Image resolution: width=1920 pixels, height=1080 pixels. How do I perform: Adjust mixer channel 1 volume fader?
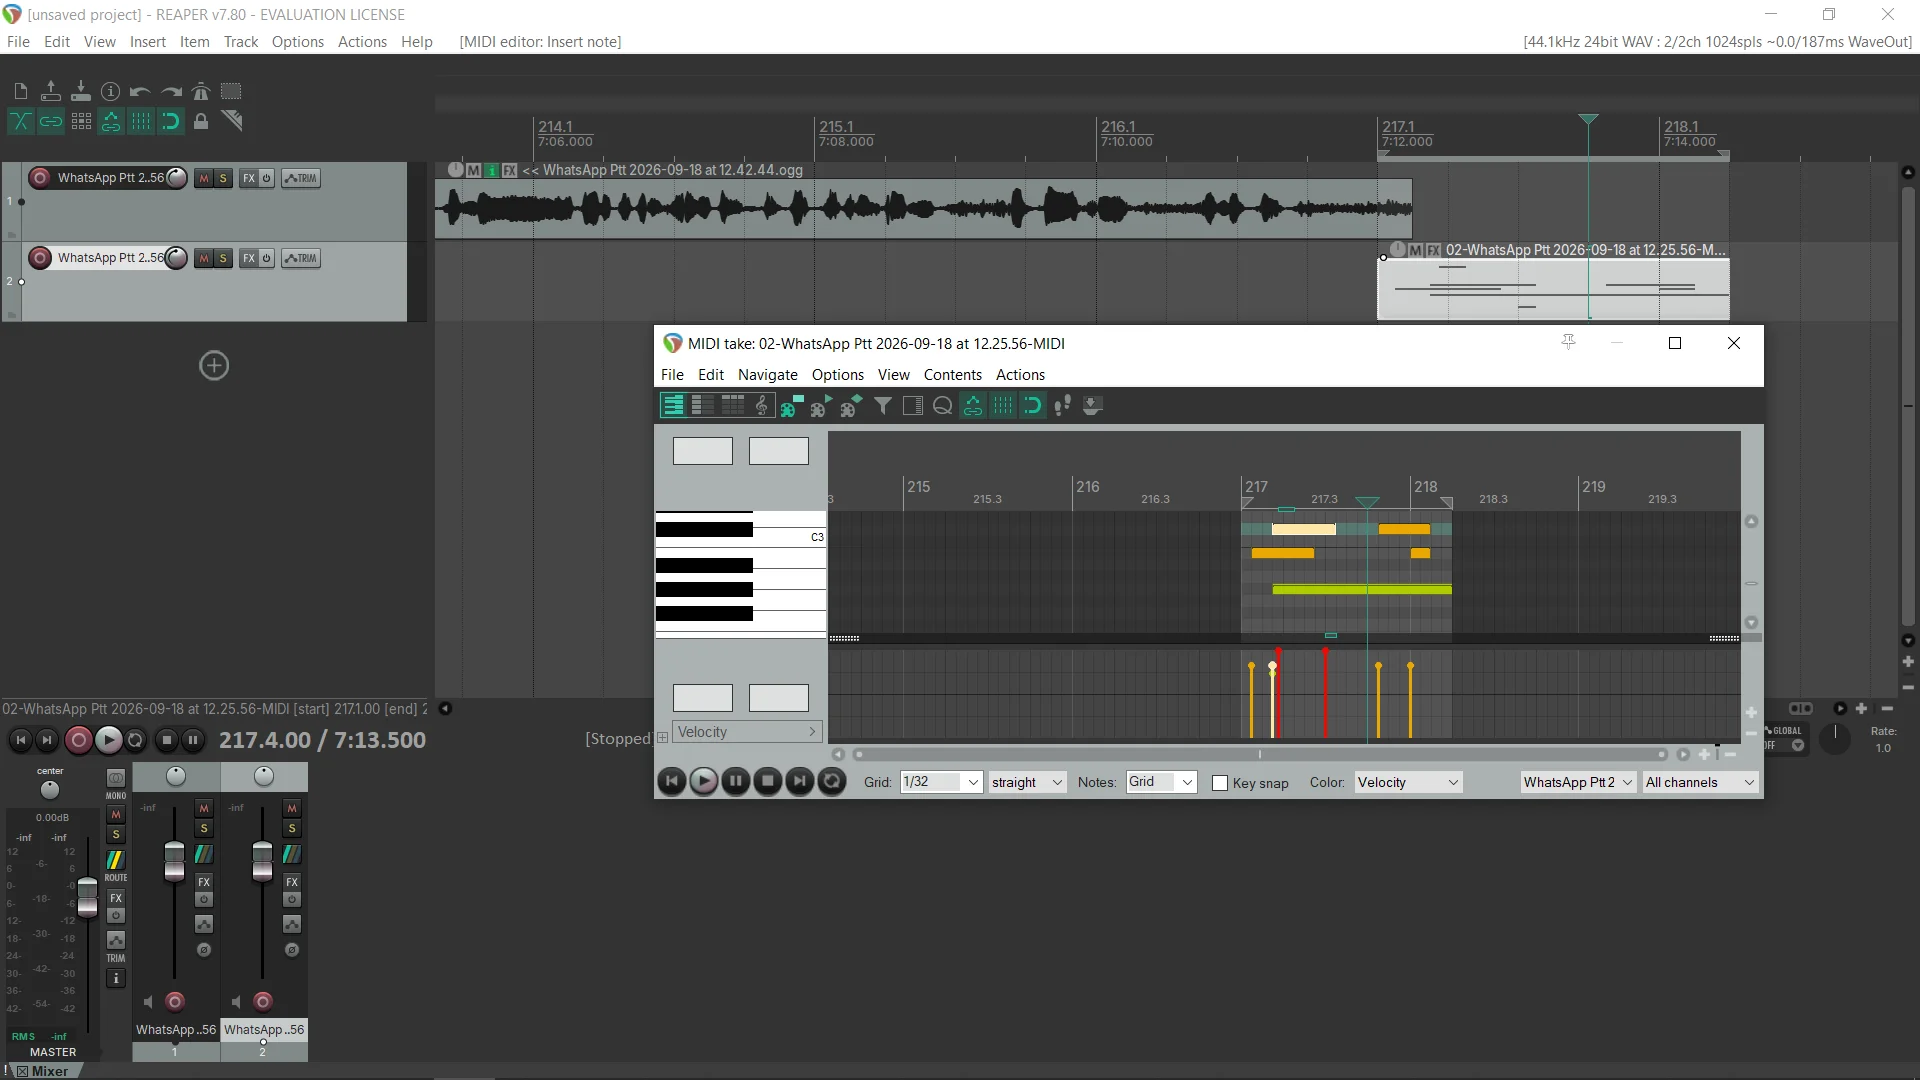click(174, 862)
